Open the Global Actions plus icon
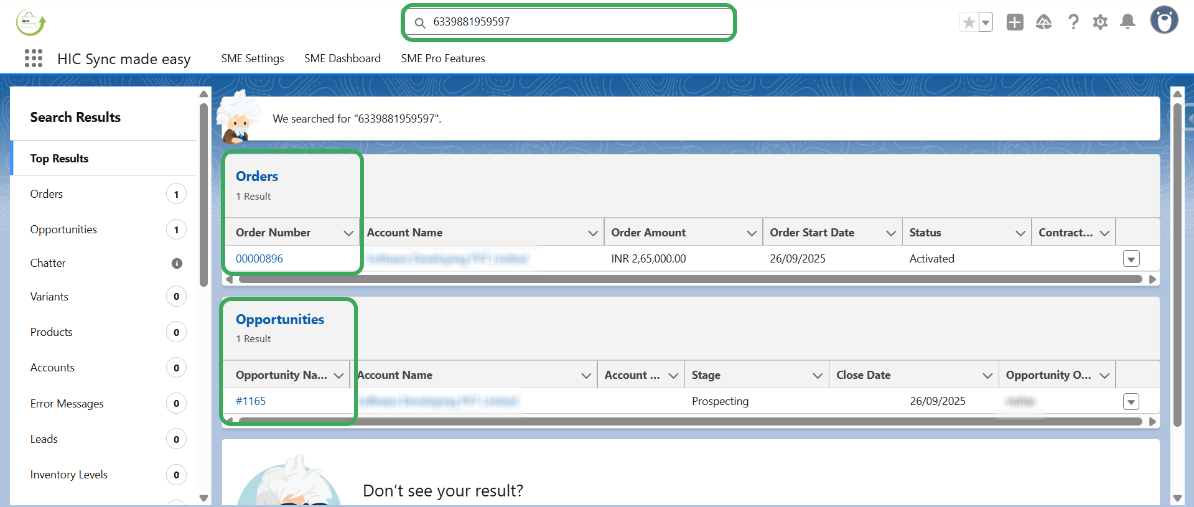The height and width of the screenshot is (507, 1194). click(1015, 23)
